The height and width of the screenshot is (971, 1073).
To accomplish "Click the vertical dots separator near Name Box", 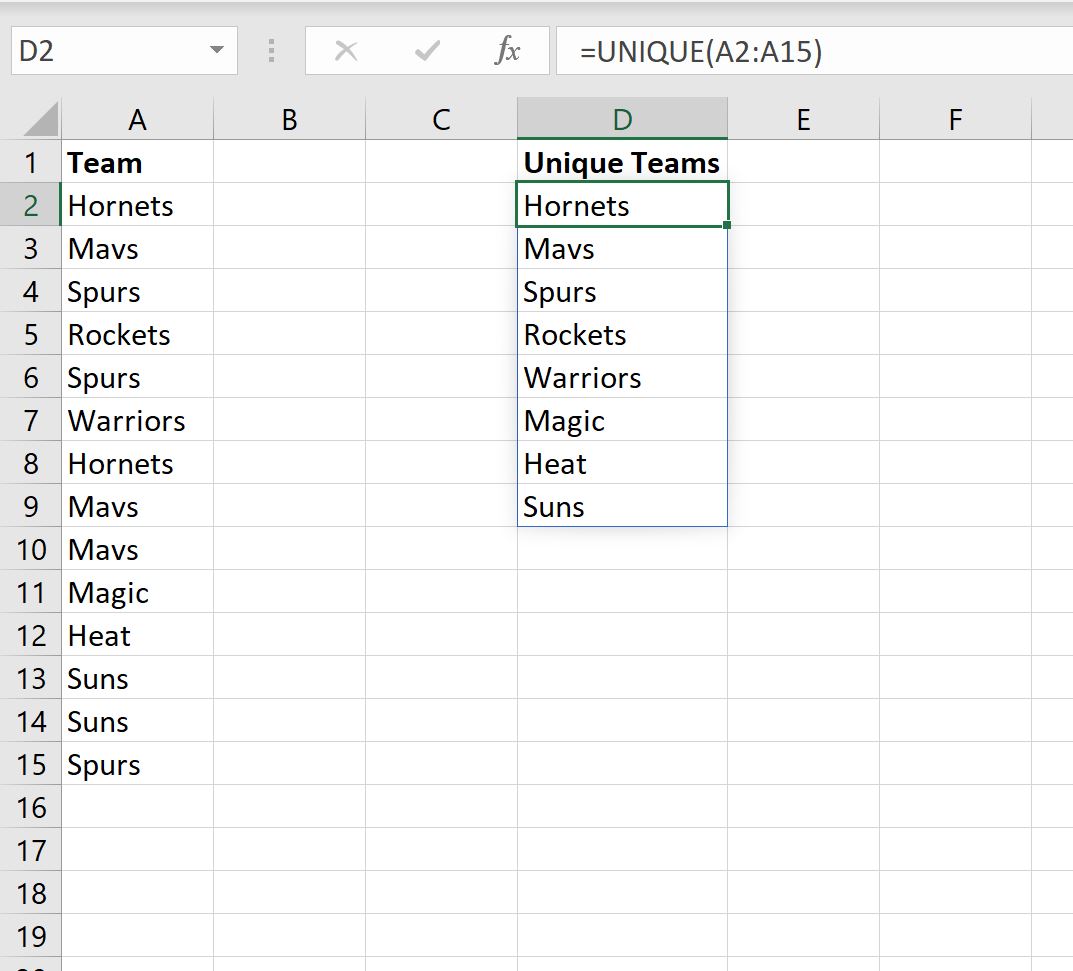I will click(x=271, y=52).
